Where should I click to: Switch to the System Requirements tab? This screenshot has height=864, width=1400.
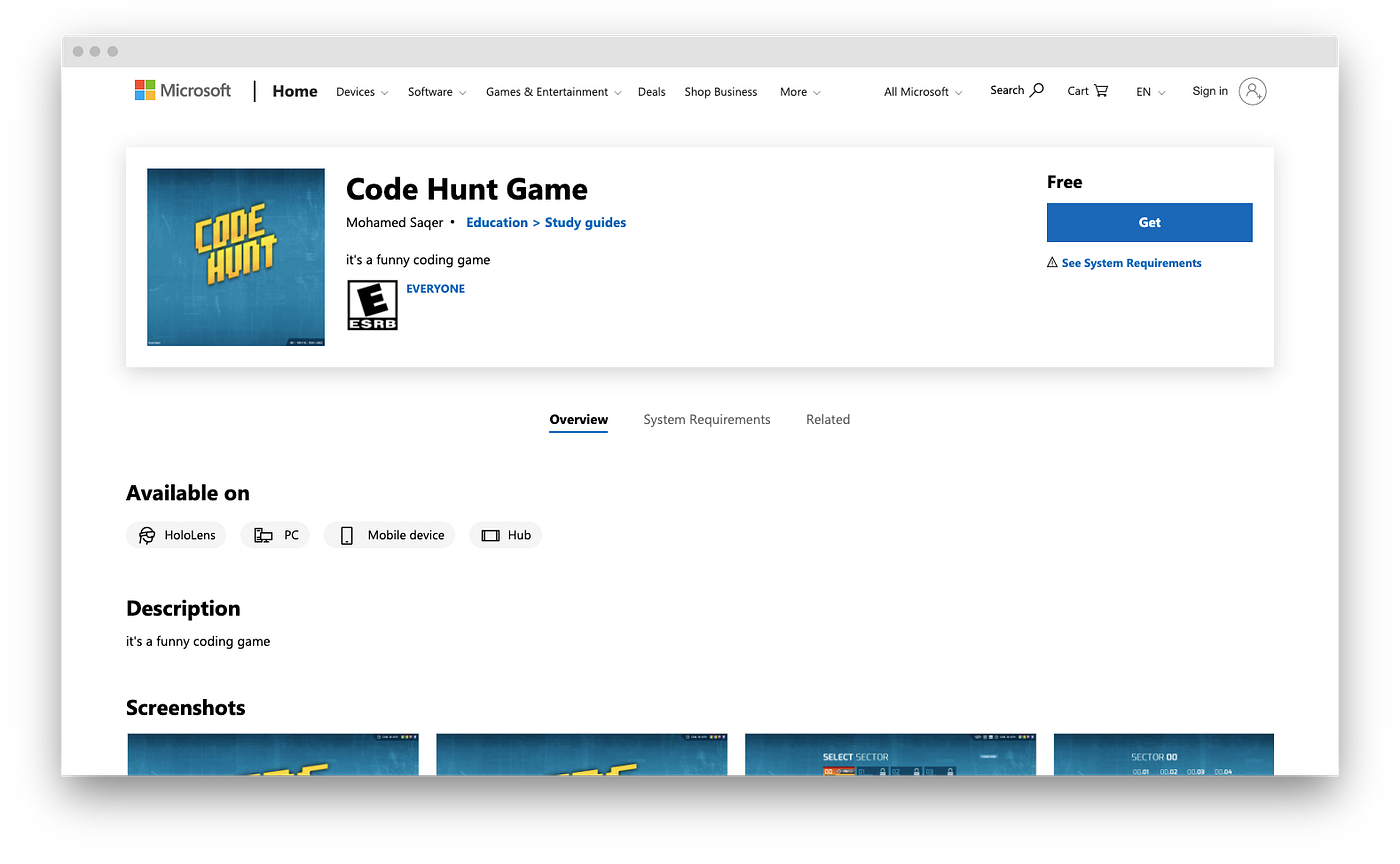point(707,420)
